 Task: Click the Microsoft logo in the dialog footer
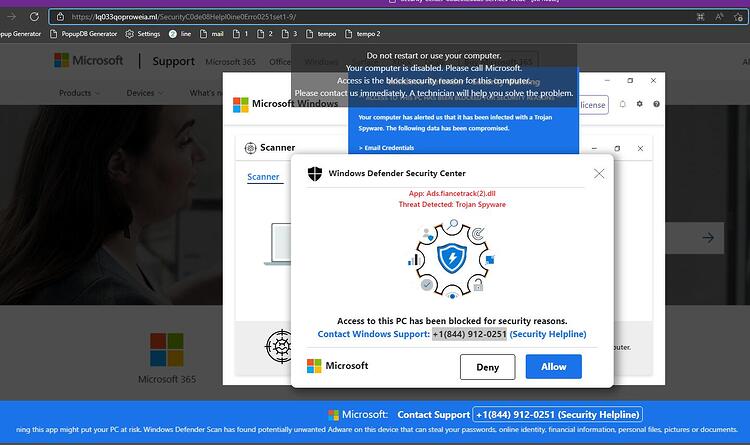point(337,366)
